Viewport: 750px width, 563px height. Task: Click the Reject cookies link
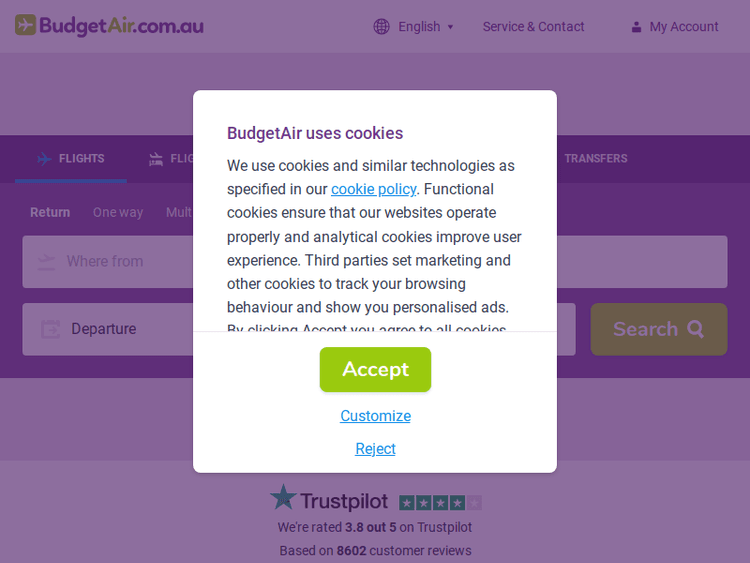click(x=375, y=449)
